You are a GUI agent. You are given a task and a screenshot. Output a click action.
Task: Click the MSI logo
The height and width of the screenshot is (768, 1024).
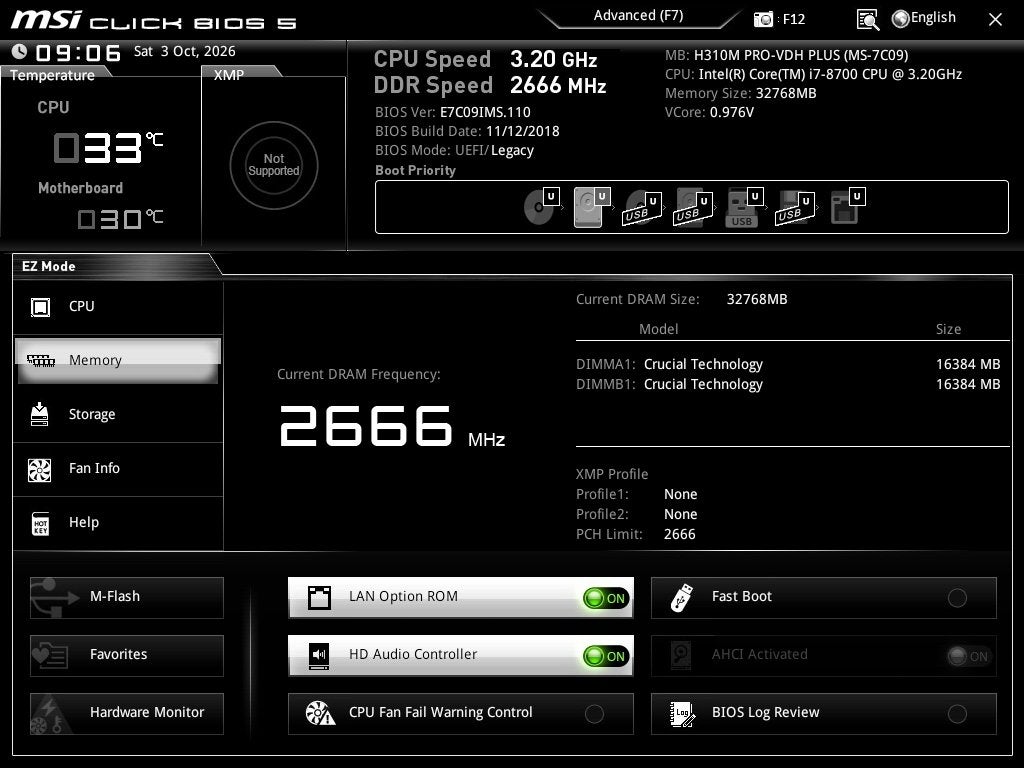click(x=46, y=20)
